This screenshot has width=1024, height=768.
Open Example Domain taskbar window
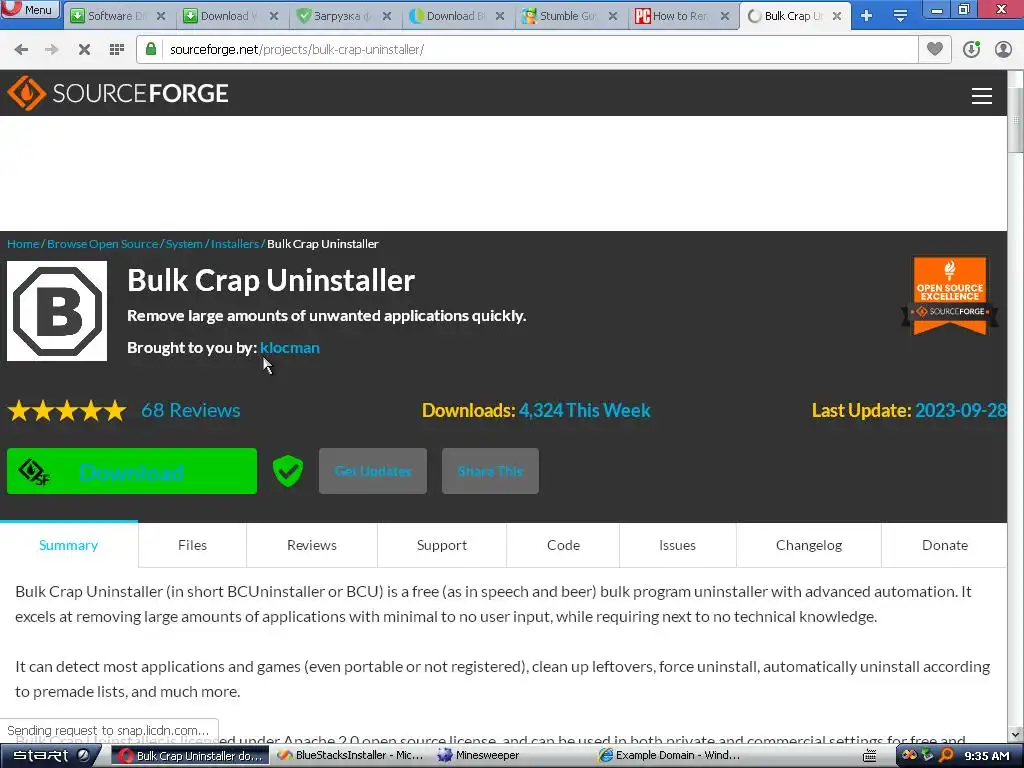click(669, 756)
